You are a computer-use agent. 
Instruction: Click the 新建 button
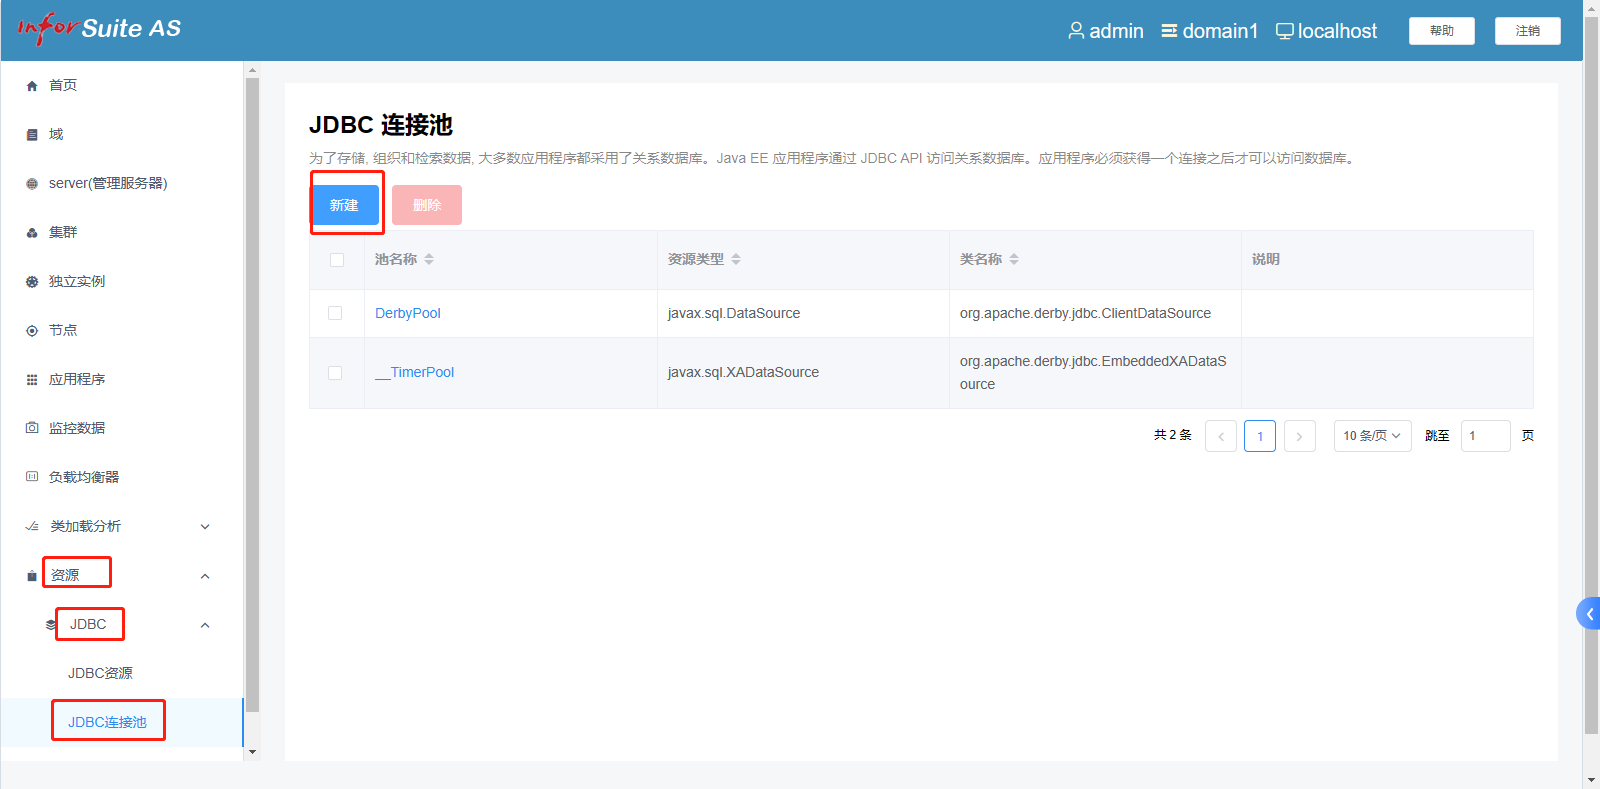(345, 205)
